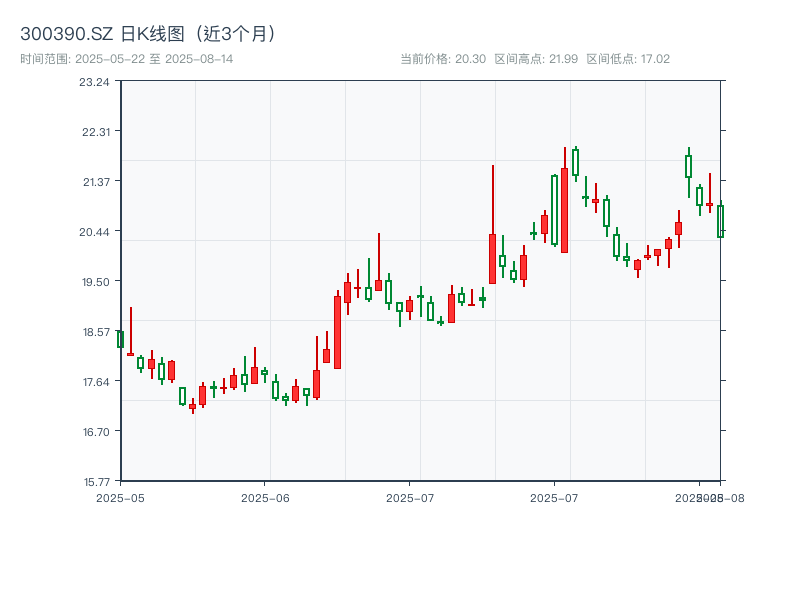Click the 2025-06 x-axis date label

(x=265, y=497)
